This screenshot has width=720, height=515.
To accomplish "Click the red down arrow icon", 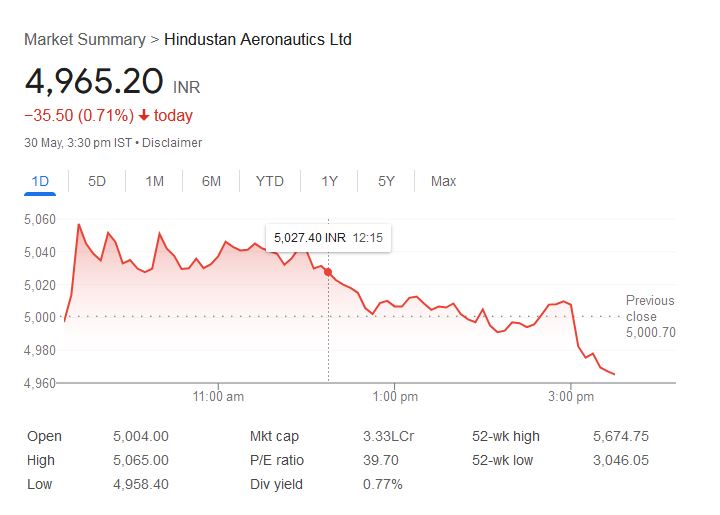I will tap(144, 116).
